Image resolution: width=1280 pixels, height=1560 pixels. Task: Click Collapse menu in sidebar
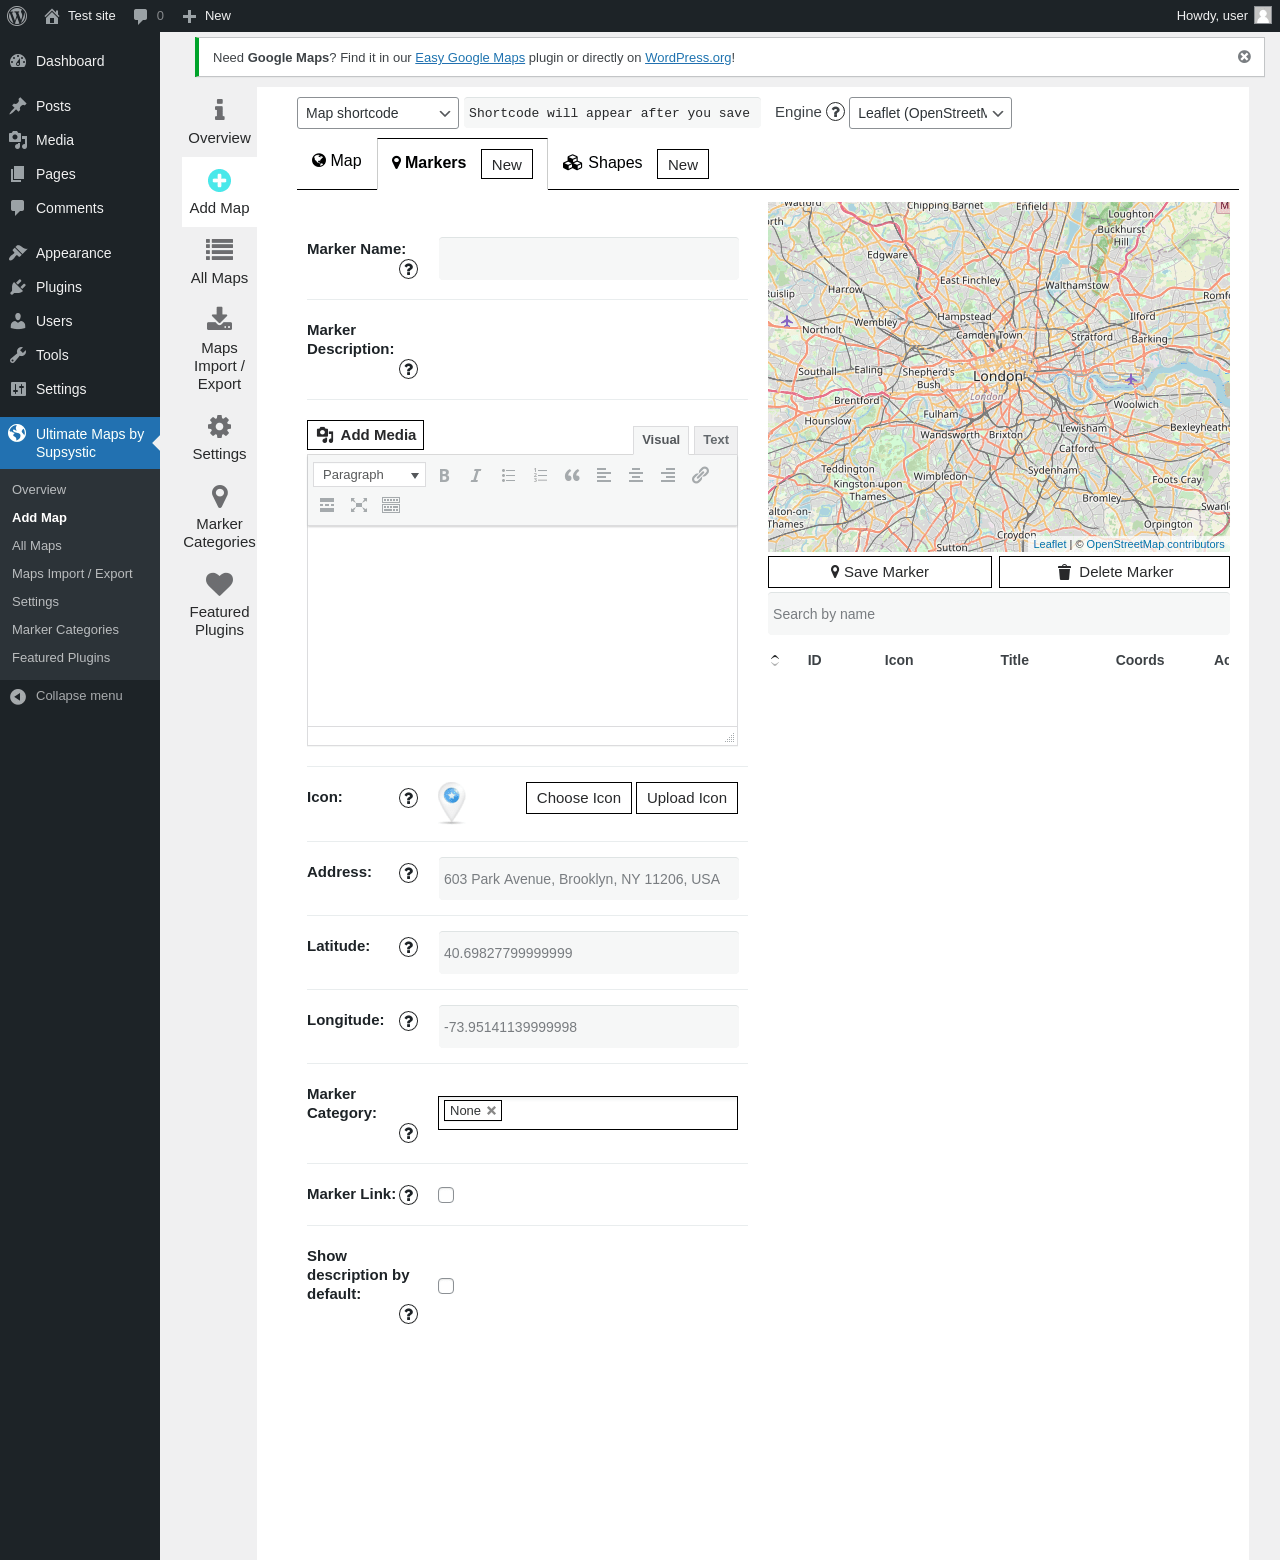[80, 696]
